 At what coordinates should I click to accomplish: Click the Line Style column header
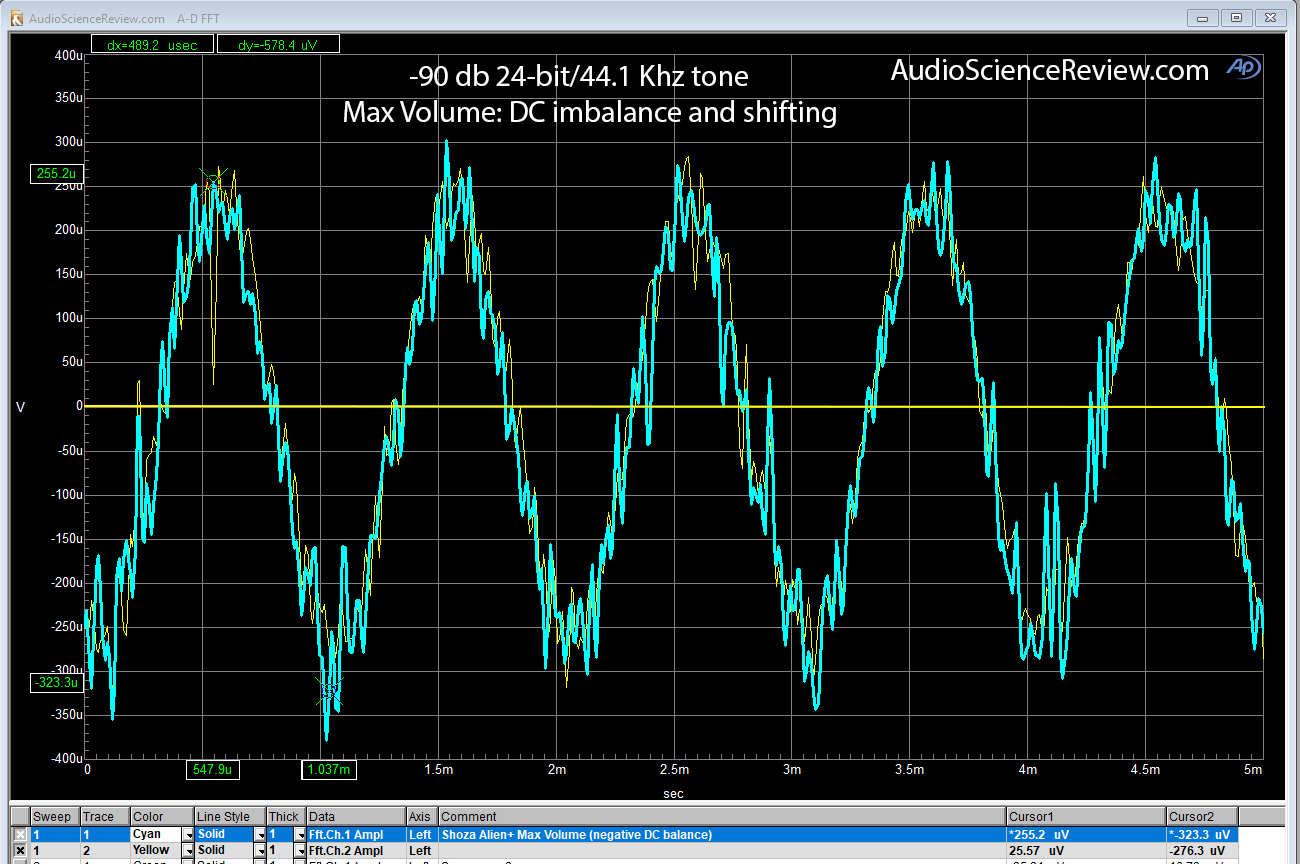click(x=230, y=817)
